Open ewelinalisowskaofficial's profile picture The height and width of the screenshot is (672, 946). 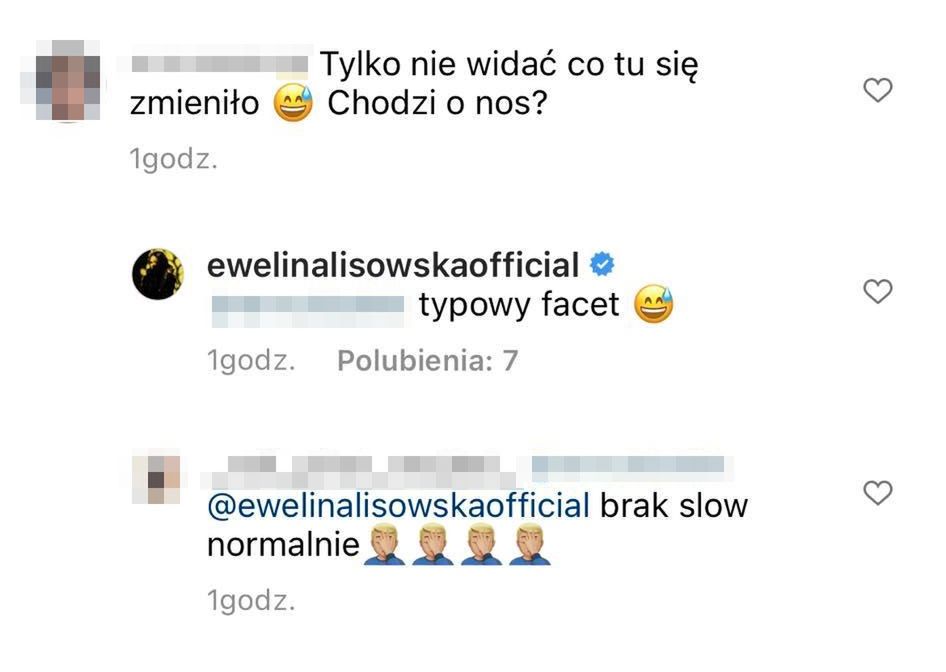coord(158,273)
